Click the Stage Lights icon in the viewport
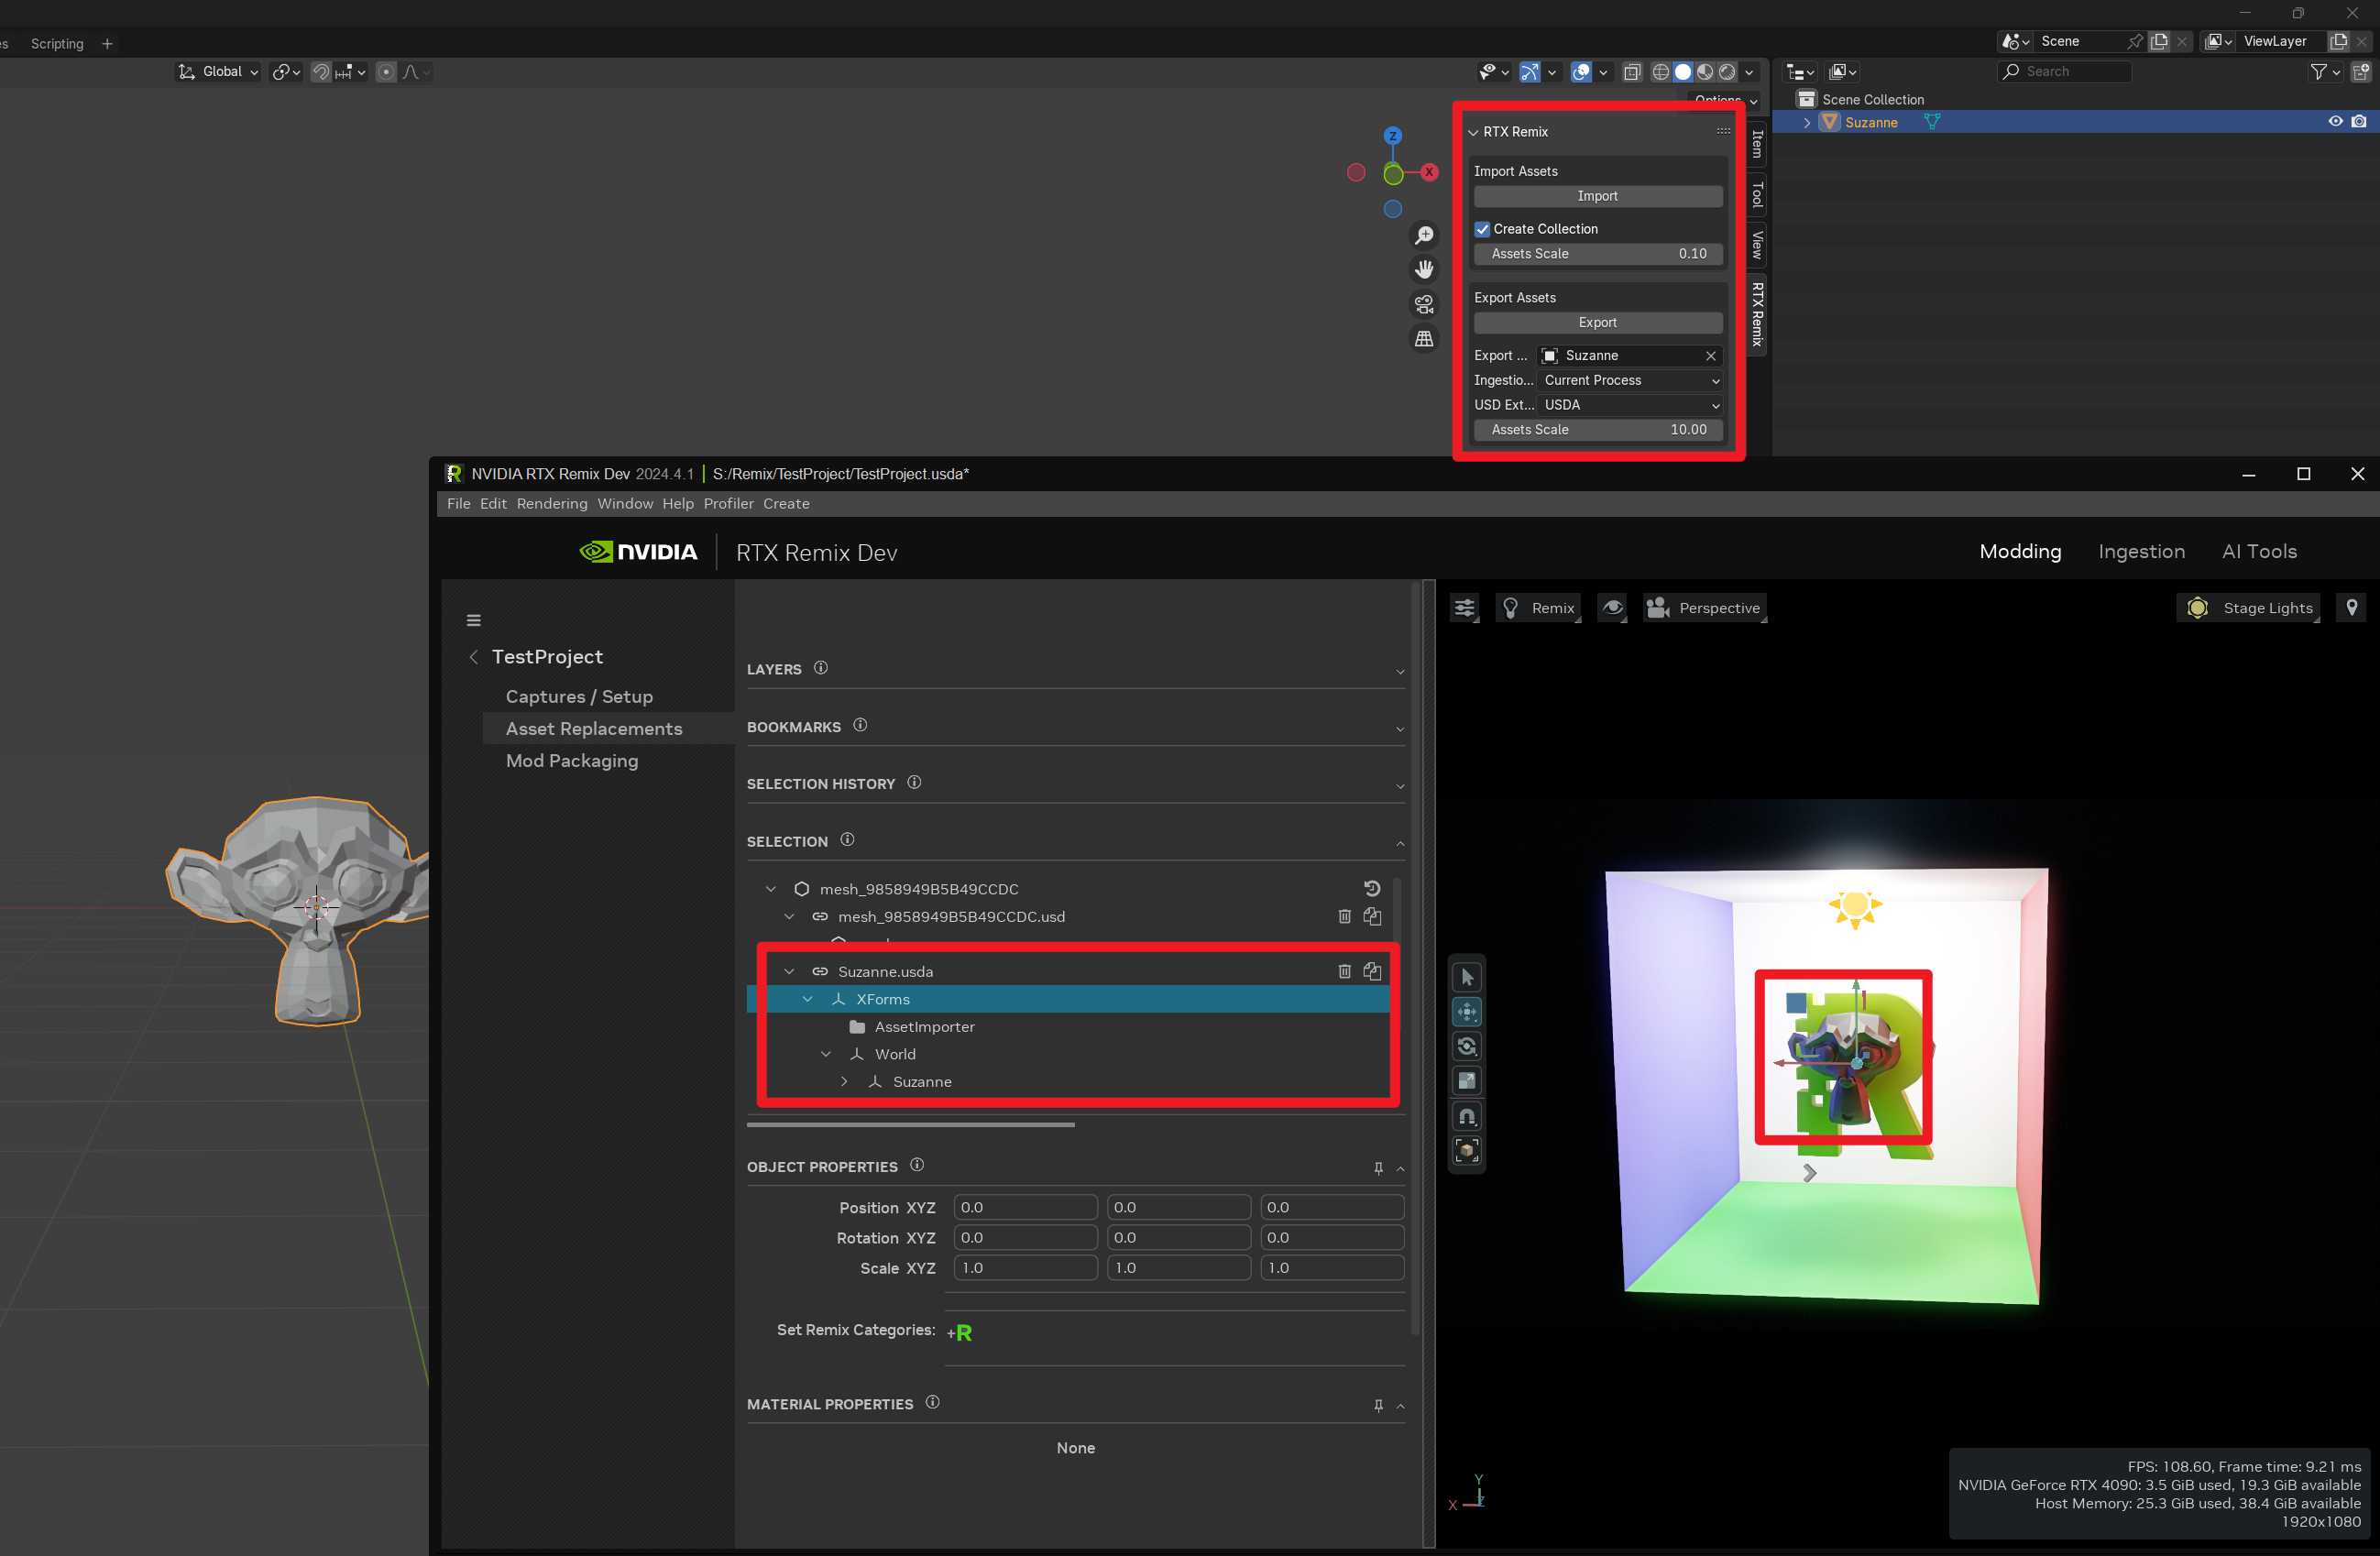The image size is (2380, 1556). pos(2197,607)
